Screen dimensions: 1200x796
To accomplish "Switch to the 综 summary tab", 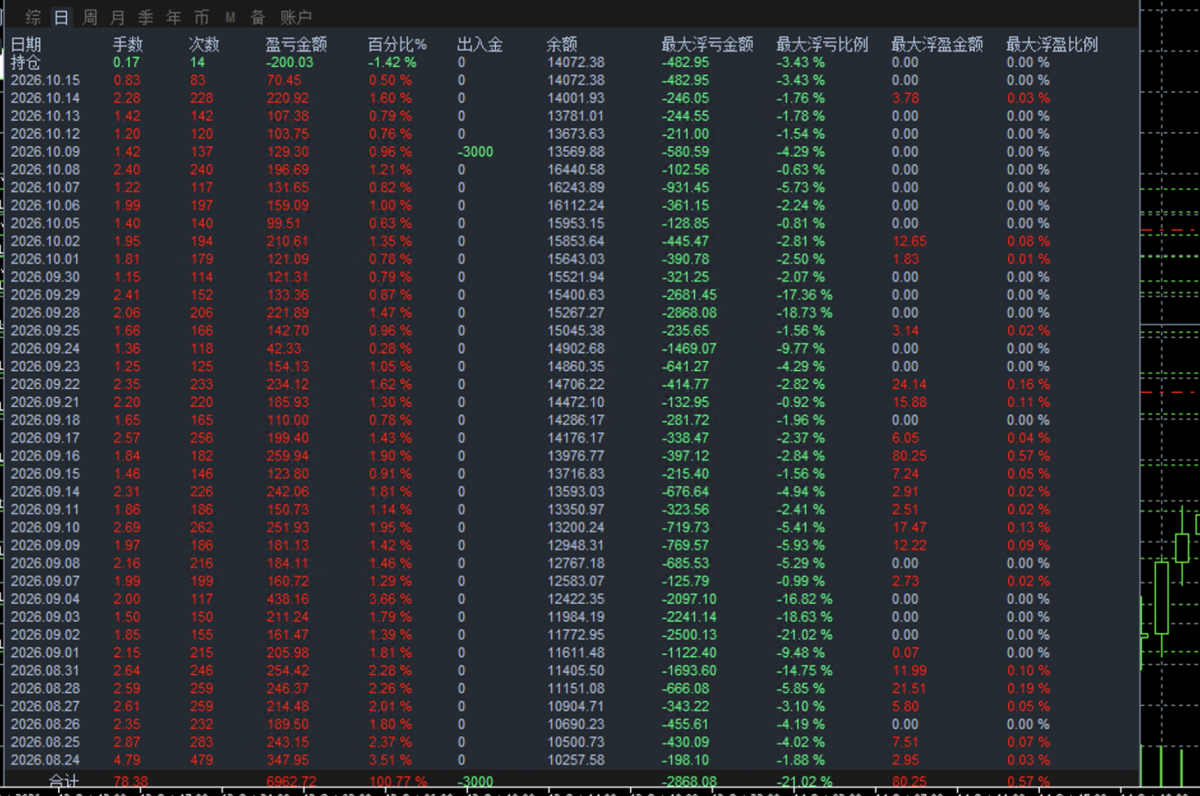I will coord(34,17).
